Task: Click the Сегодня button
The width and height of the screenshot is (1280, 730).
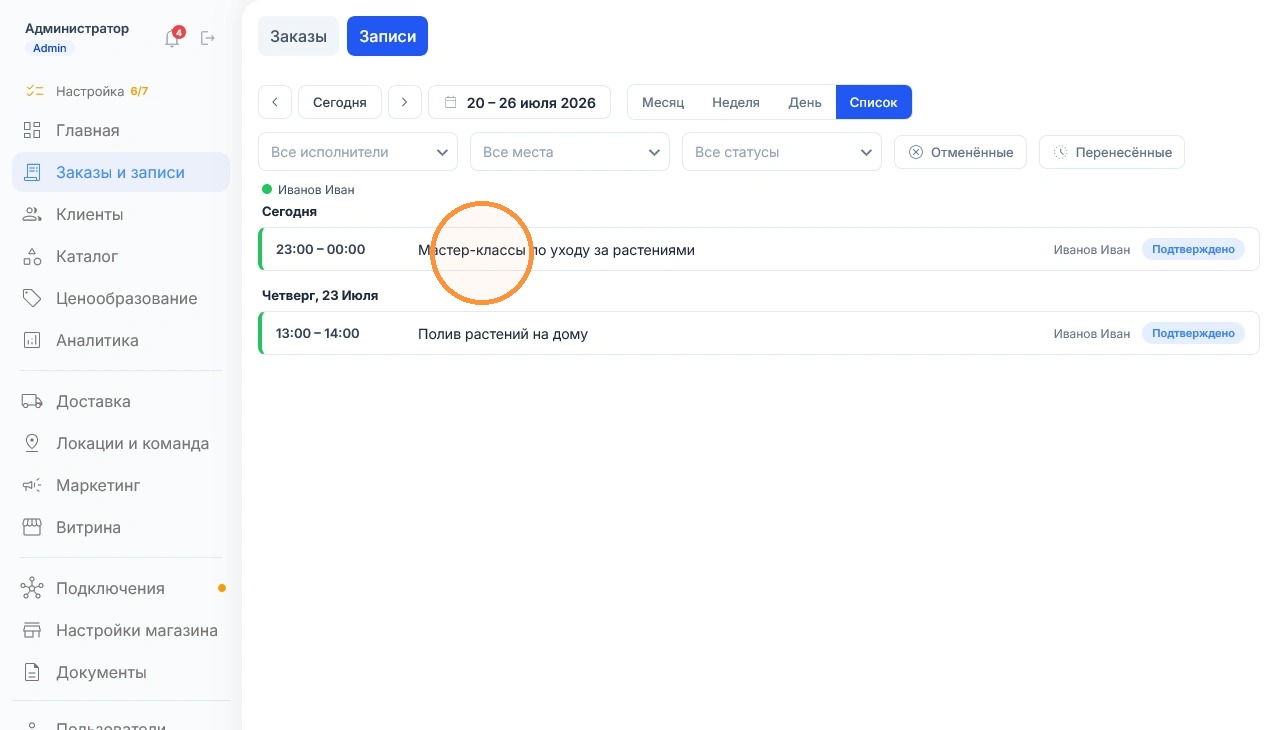Action: point(340,102)
